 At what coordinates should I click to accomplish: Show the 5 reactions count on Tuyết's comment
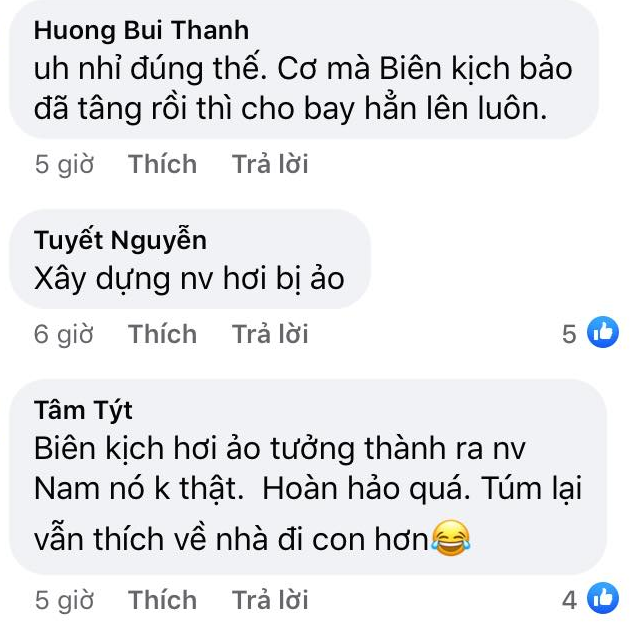(569, 333)
